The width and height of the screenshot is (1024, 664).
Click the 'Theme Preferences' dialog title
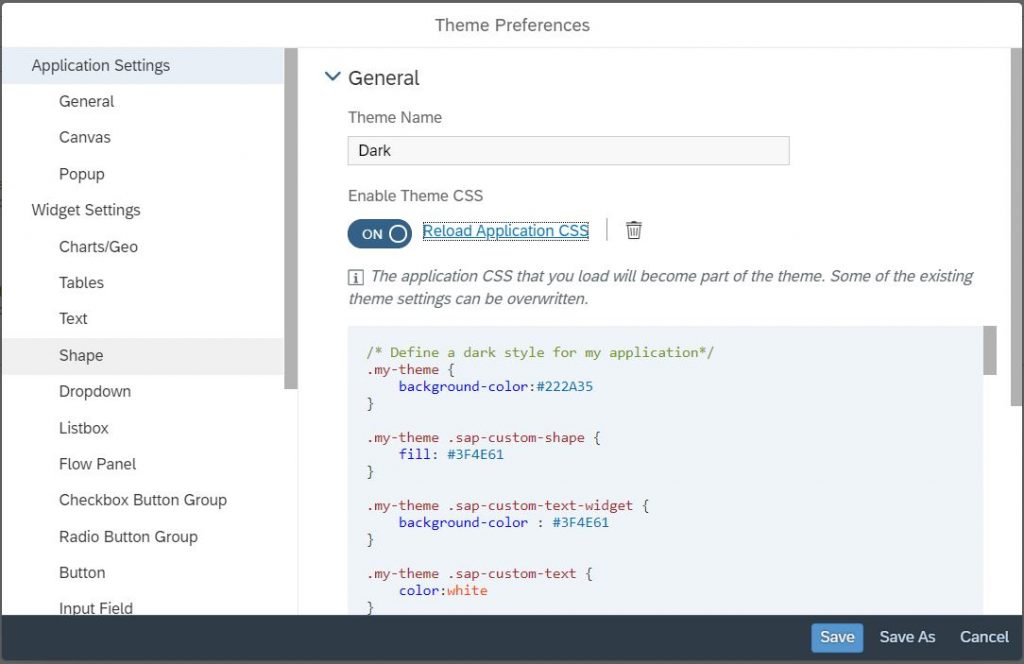(x=512, y=25)
